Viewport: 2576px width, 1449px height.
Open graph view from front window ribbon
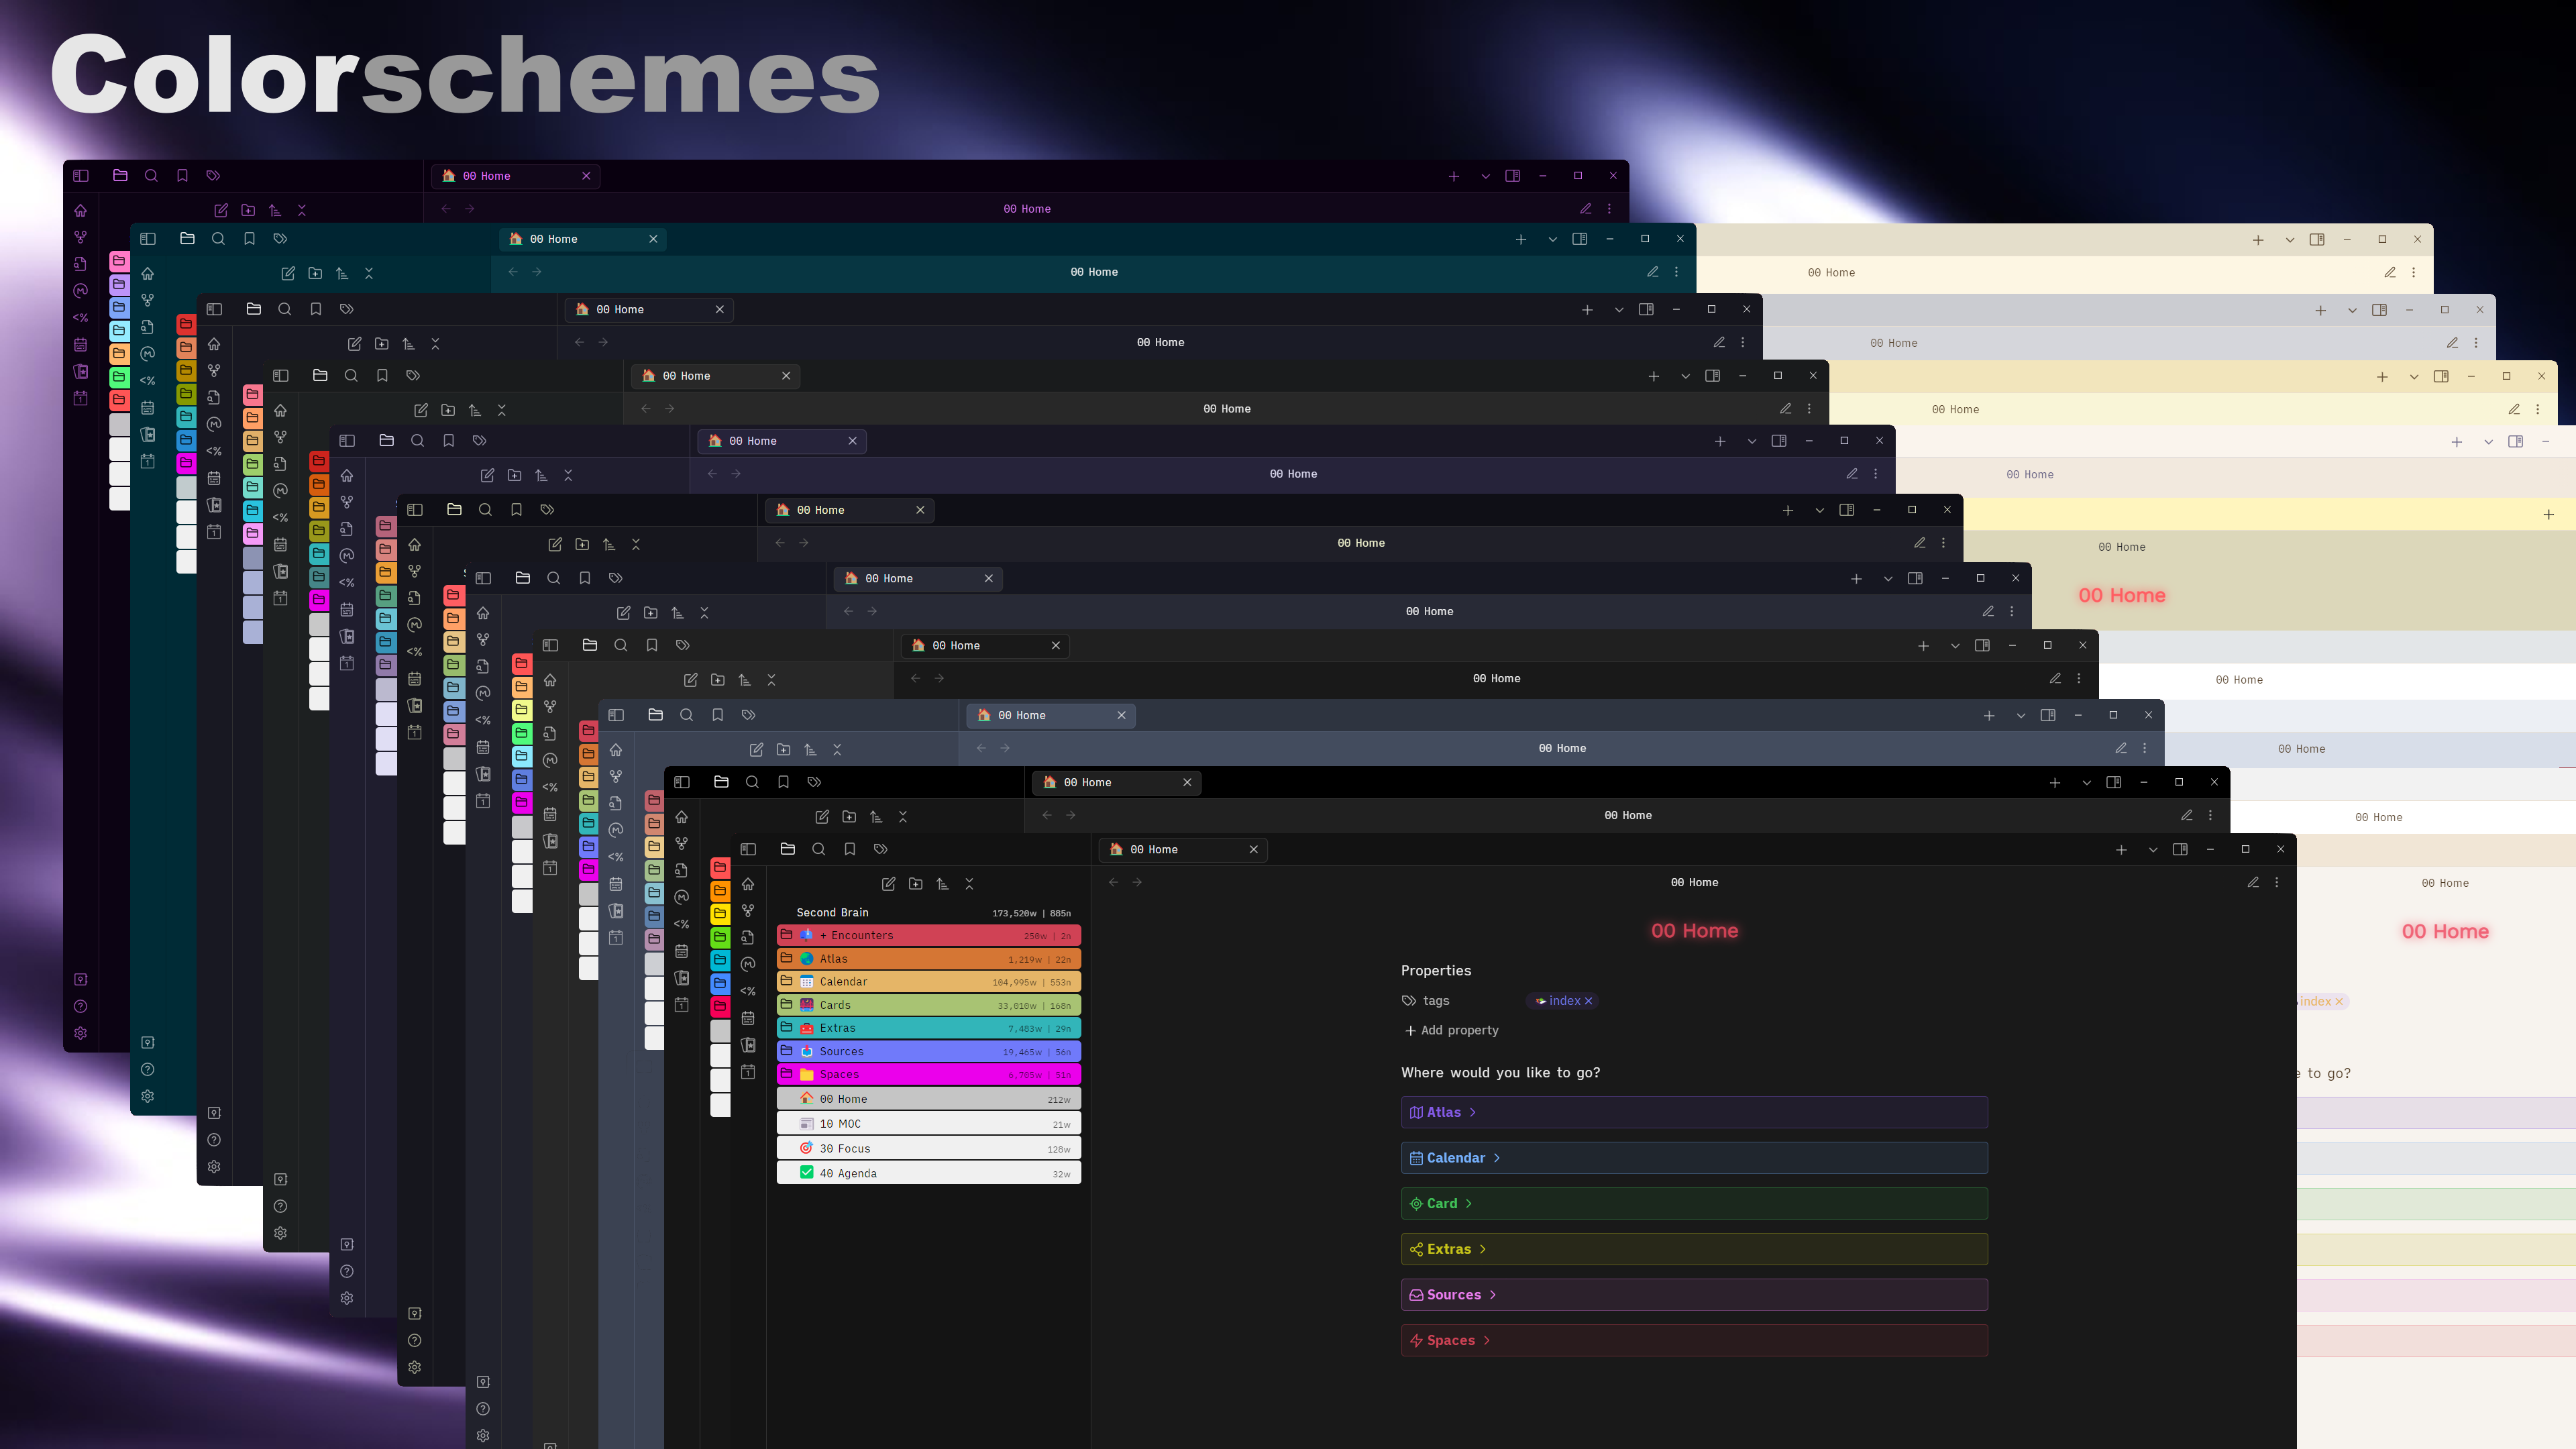(x=748, y=911)
